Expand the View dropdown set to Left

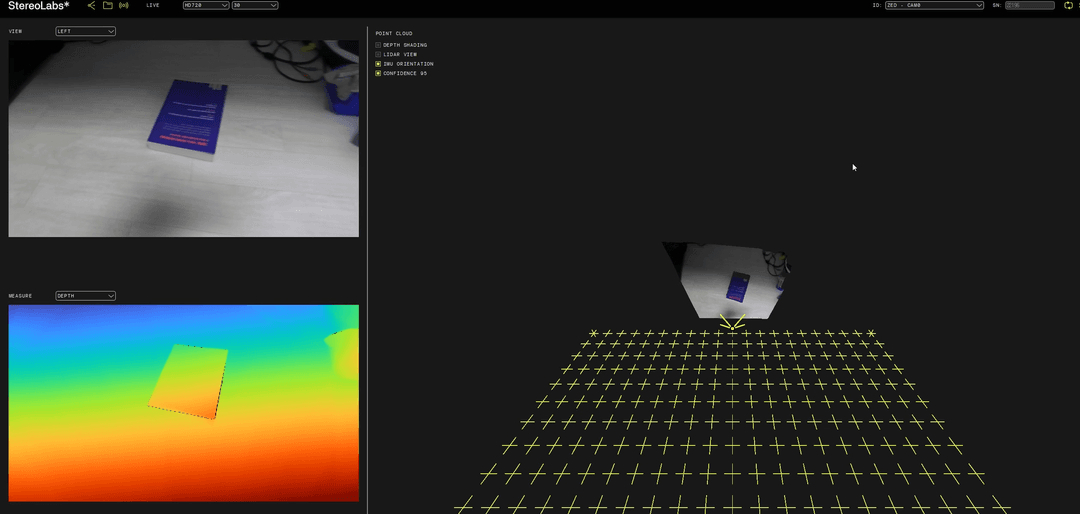pos(85,31)
